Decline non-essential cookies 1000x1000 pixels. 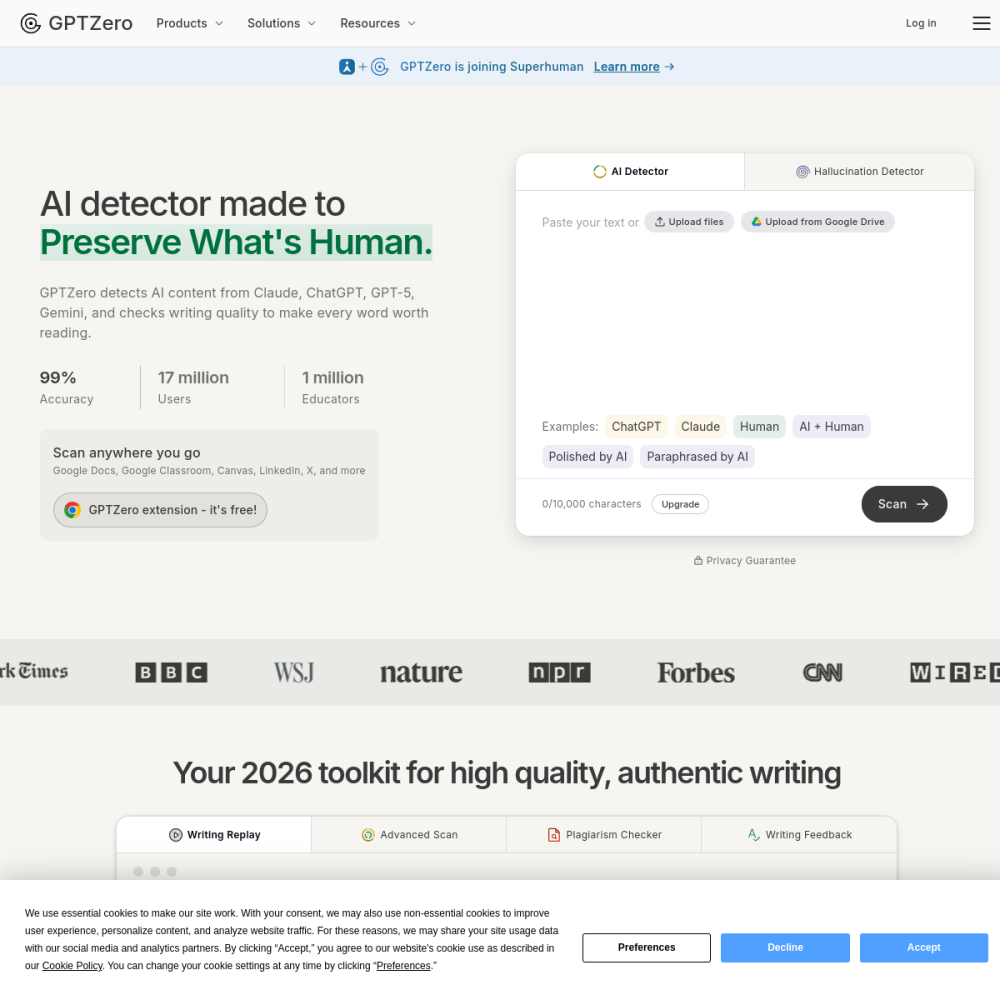tap(785, 947)
